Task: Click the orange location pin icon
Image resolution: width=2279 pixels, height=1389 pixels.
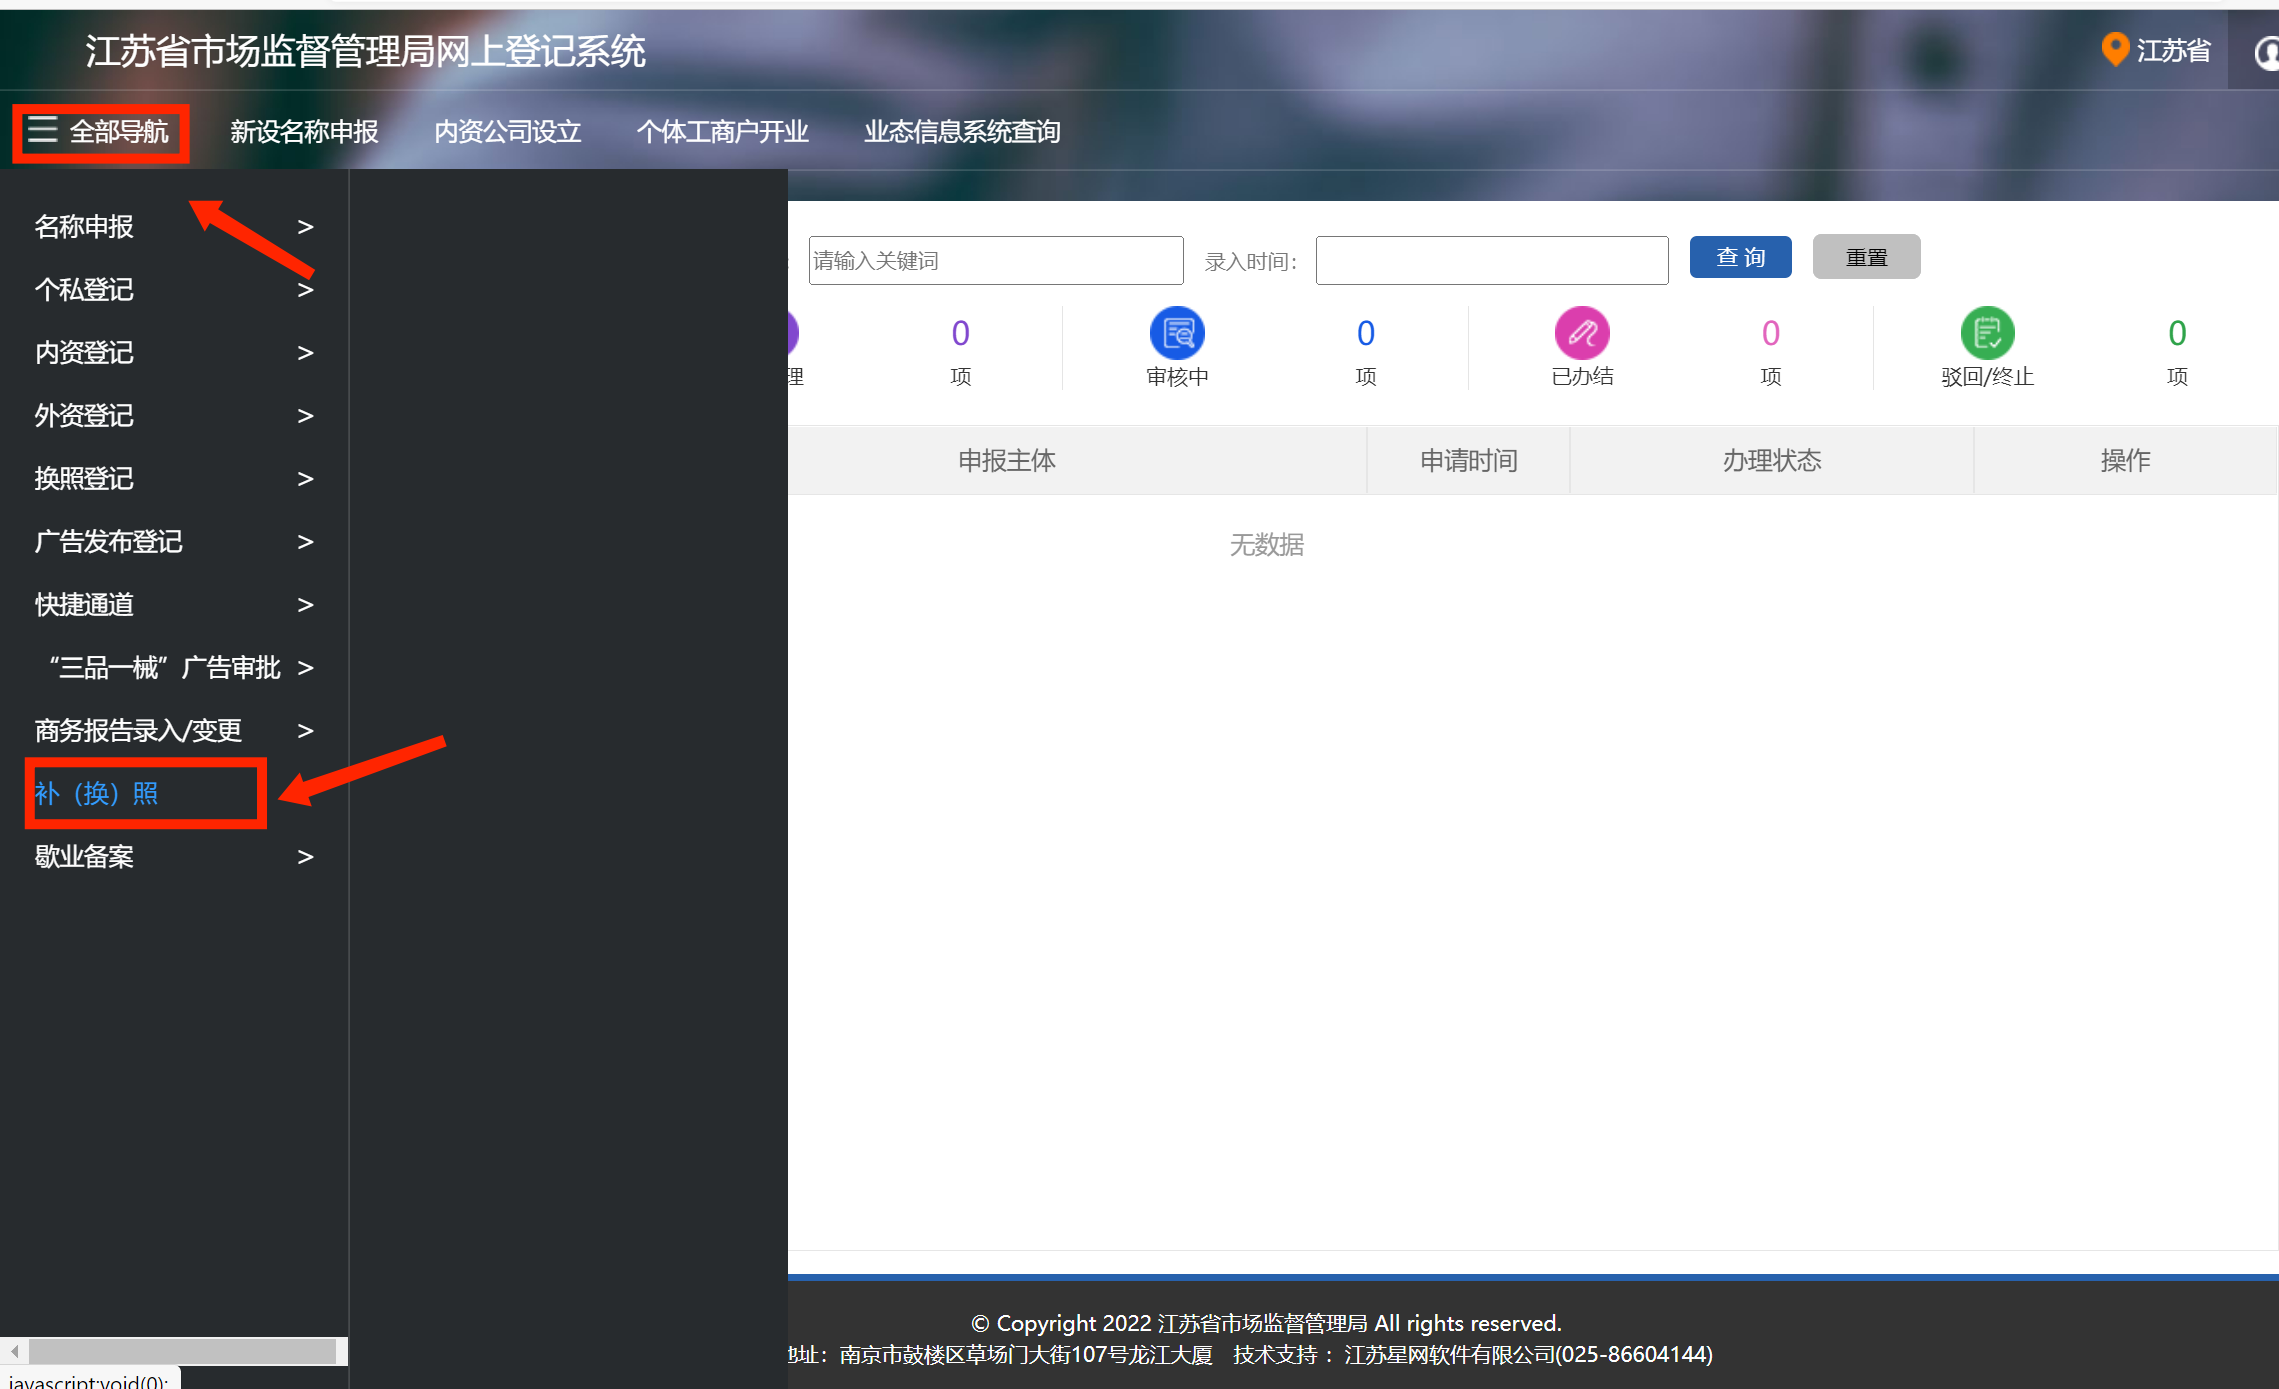Action: (x=2114, y=49)
